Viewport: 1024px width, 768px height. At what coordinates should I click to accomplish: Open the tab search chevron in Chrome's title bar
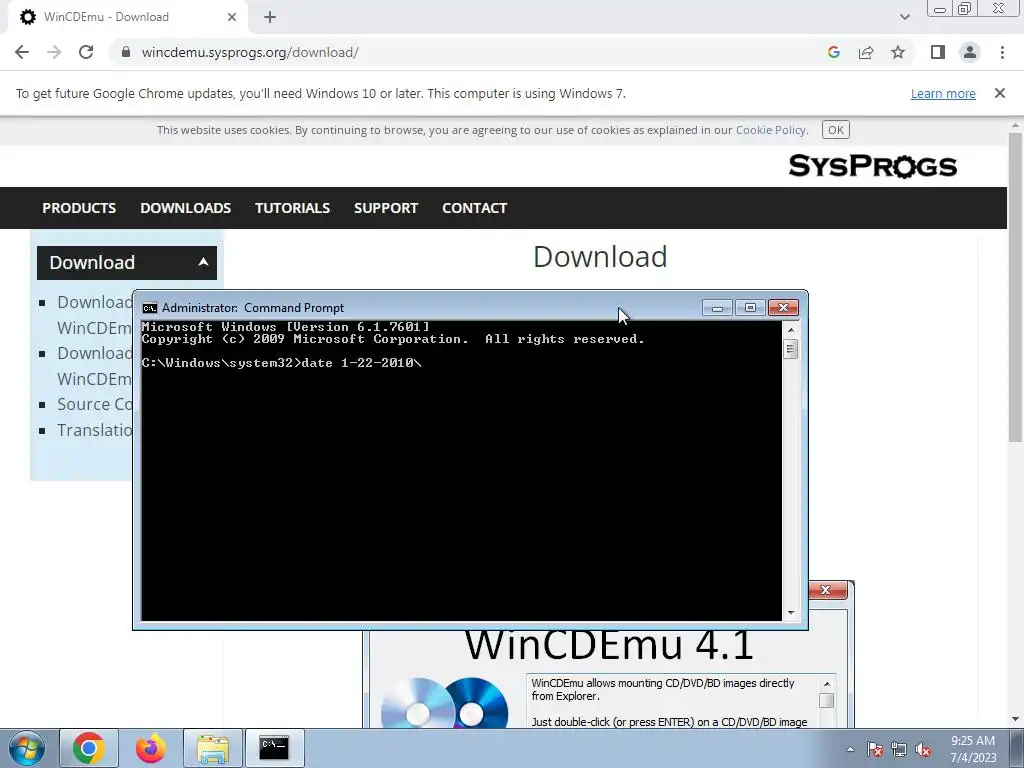[x=904, y=17]
